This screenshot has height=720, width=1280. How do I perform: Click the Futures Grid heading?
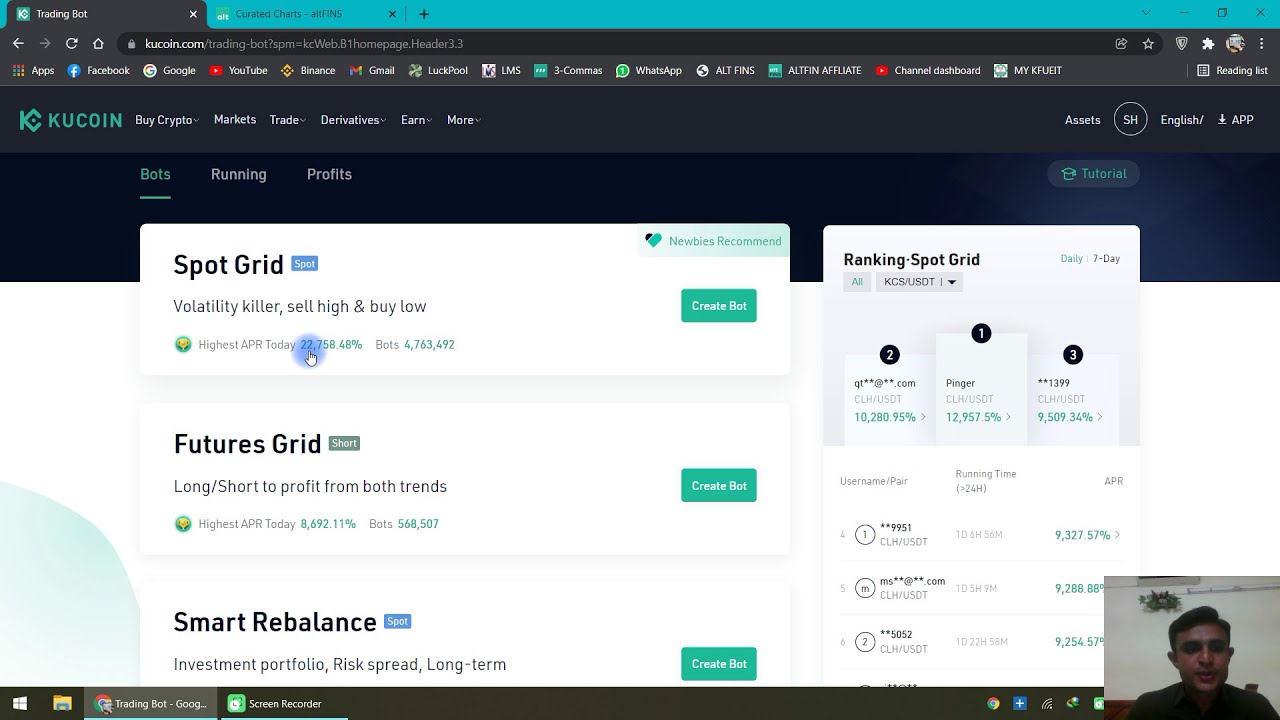pos(247,444)
